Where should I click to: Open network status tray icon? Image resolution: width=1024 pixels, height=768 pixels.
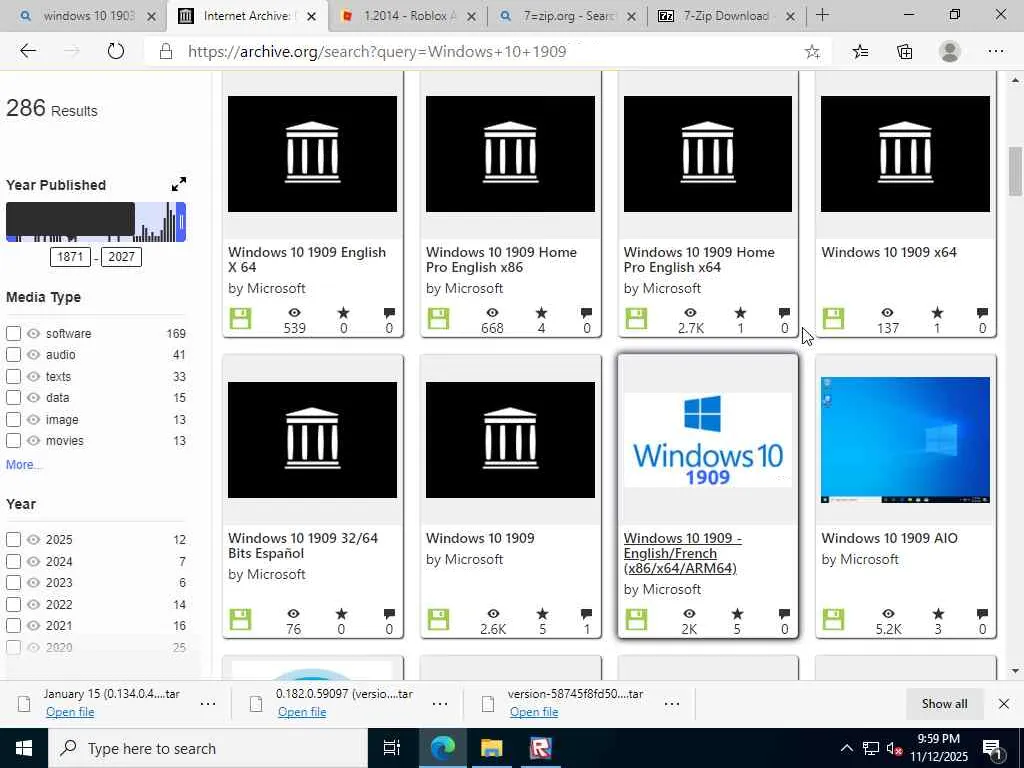871,748
